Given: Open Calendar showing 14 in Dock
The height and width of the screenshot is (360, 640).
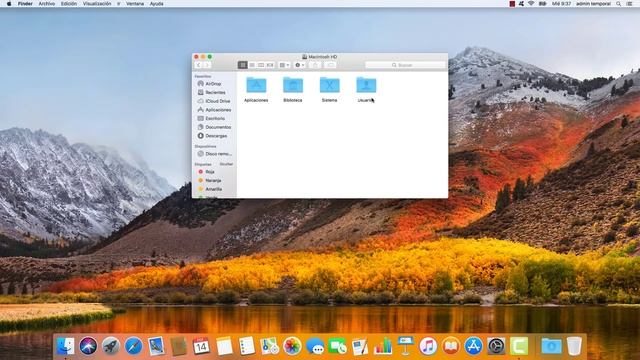Looking at the screenshot, I should [201, 346].
